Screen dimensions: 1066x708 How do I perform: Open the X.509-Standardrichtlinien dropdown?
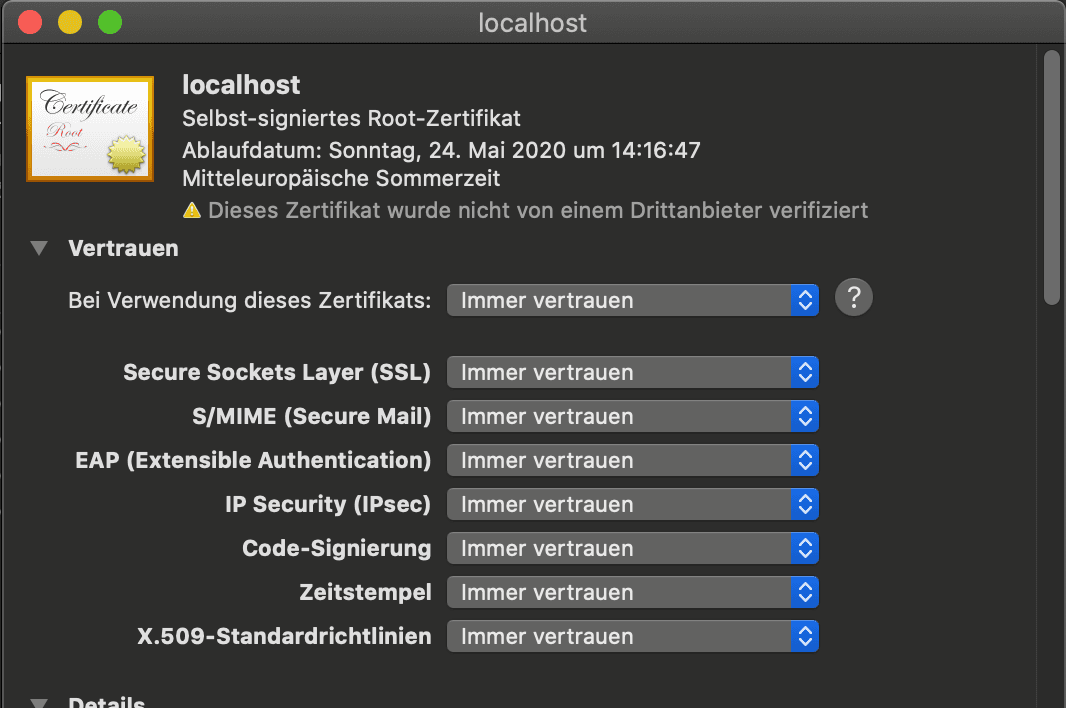(632, 636)
